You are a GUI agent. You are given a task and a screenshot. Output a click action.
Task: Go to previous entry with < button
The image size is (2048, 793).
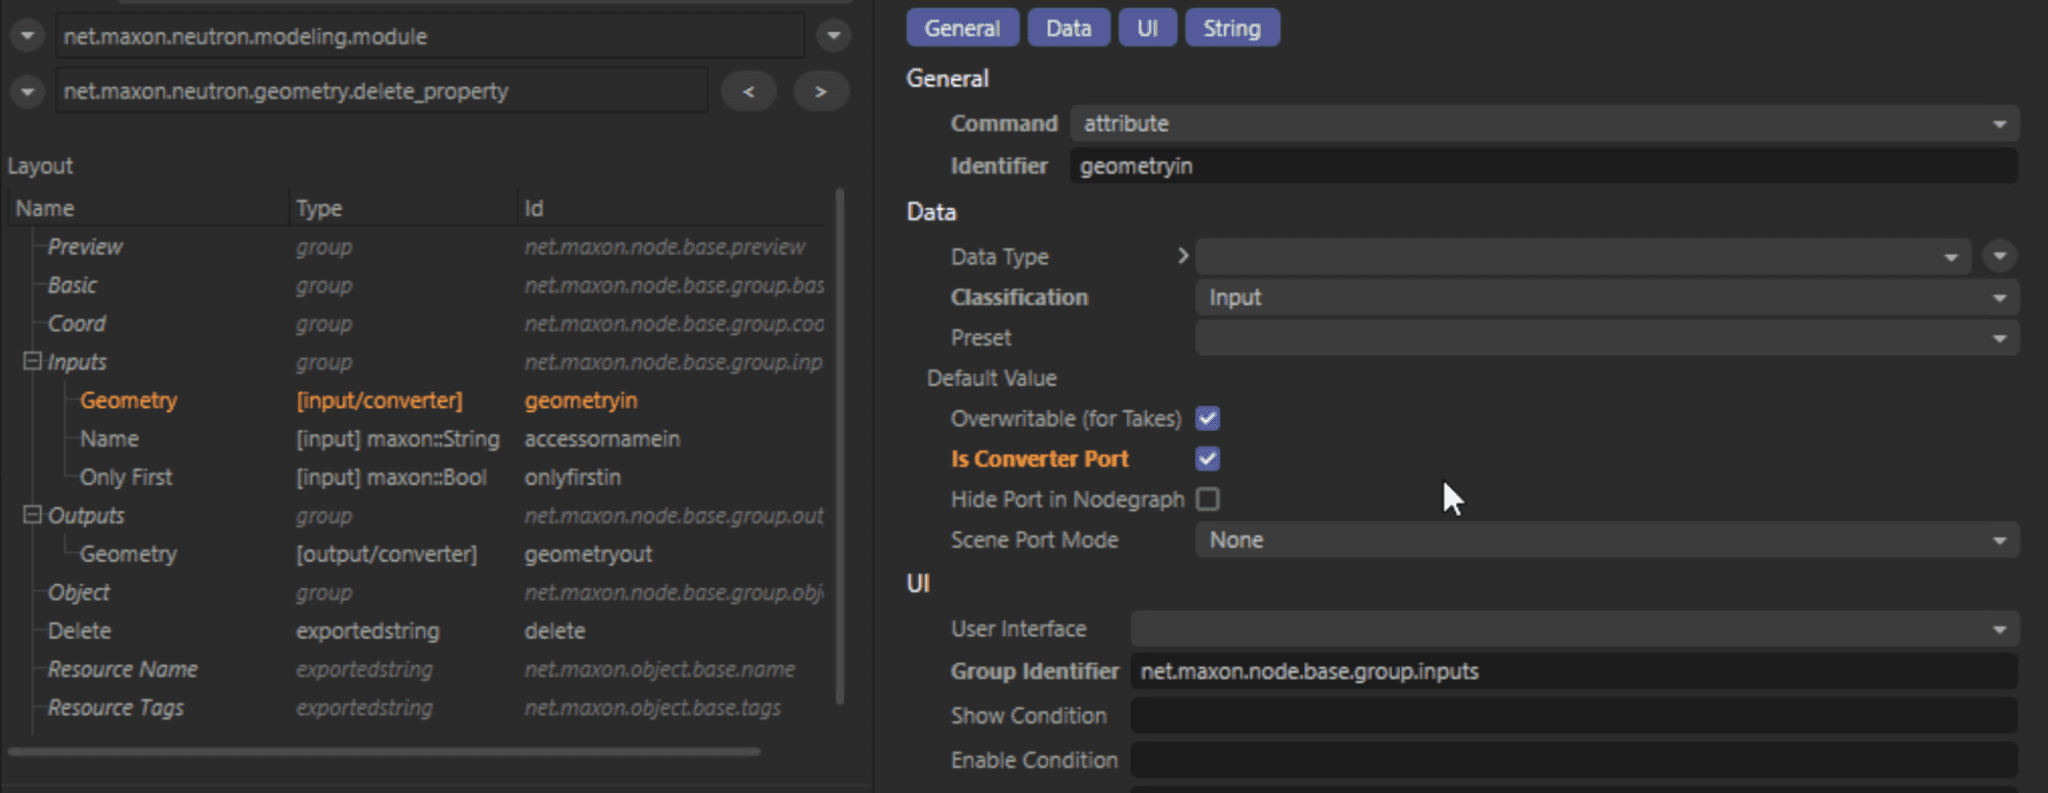749,91
